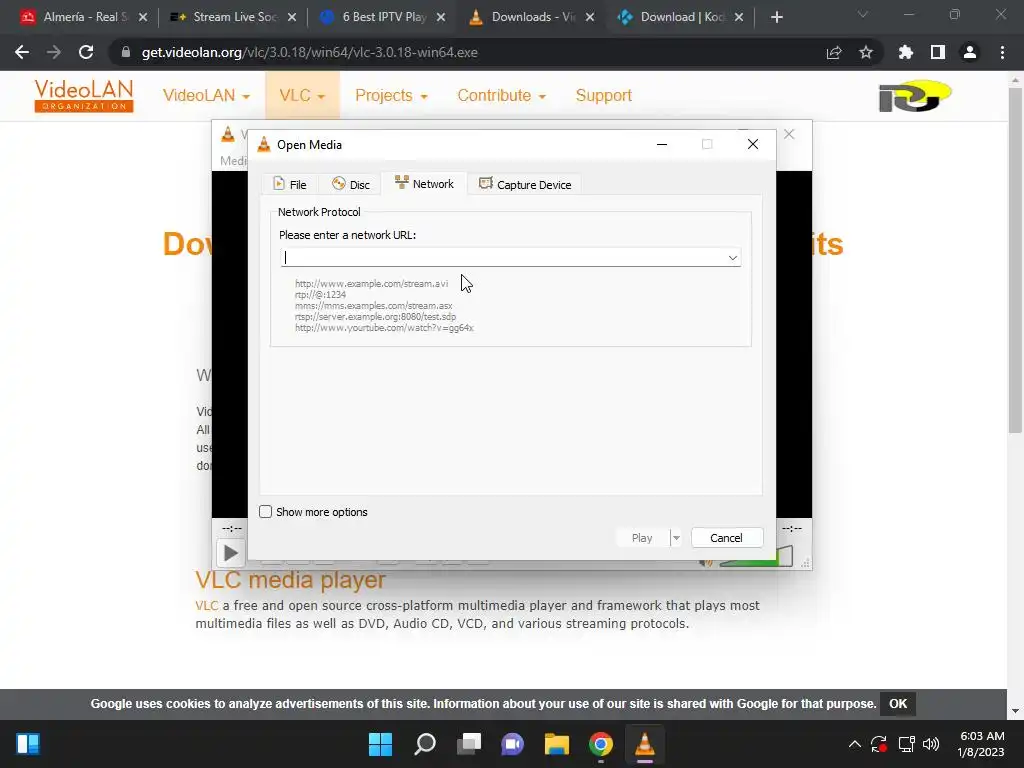The width and height of the screenshot is (1024, 768).
Task: Open the VideoLAN dropdown menu on website
Action: [x=206, y=95]
